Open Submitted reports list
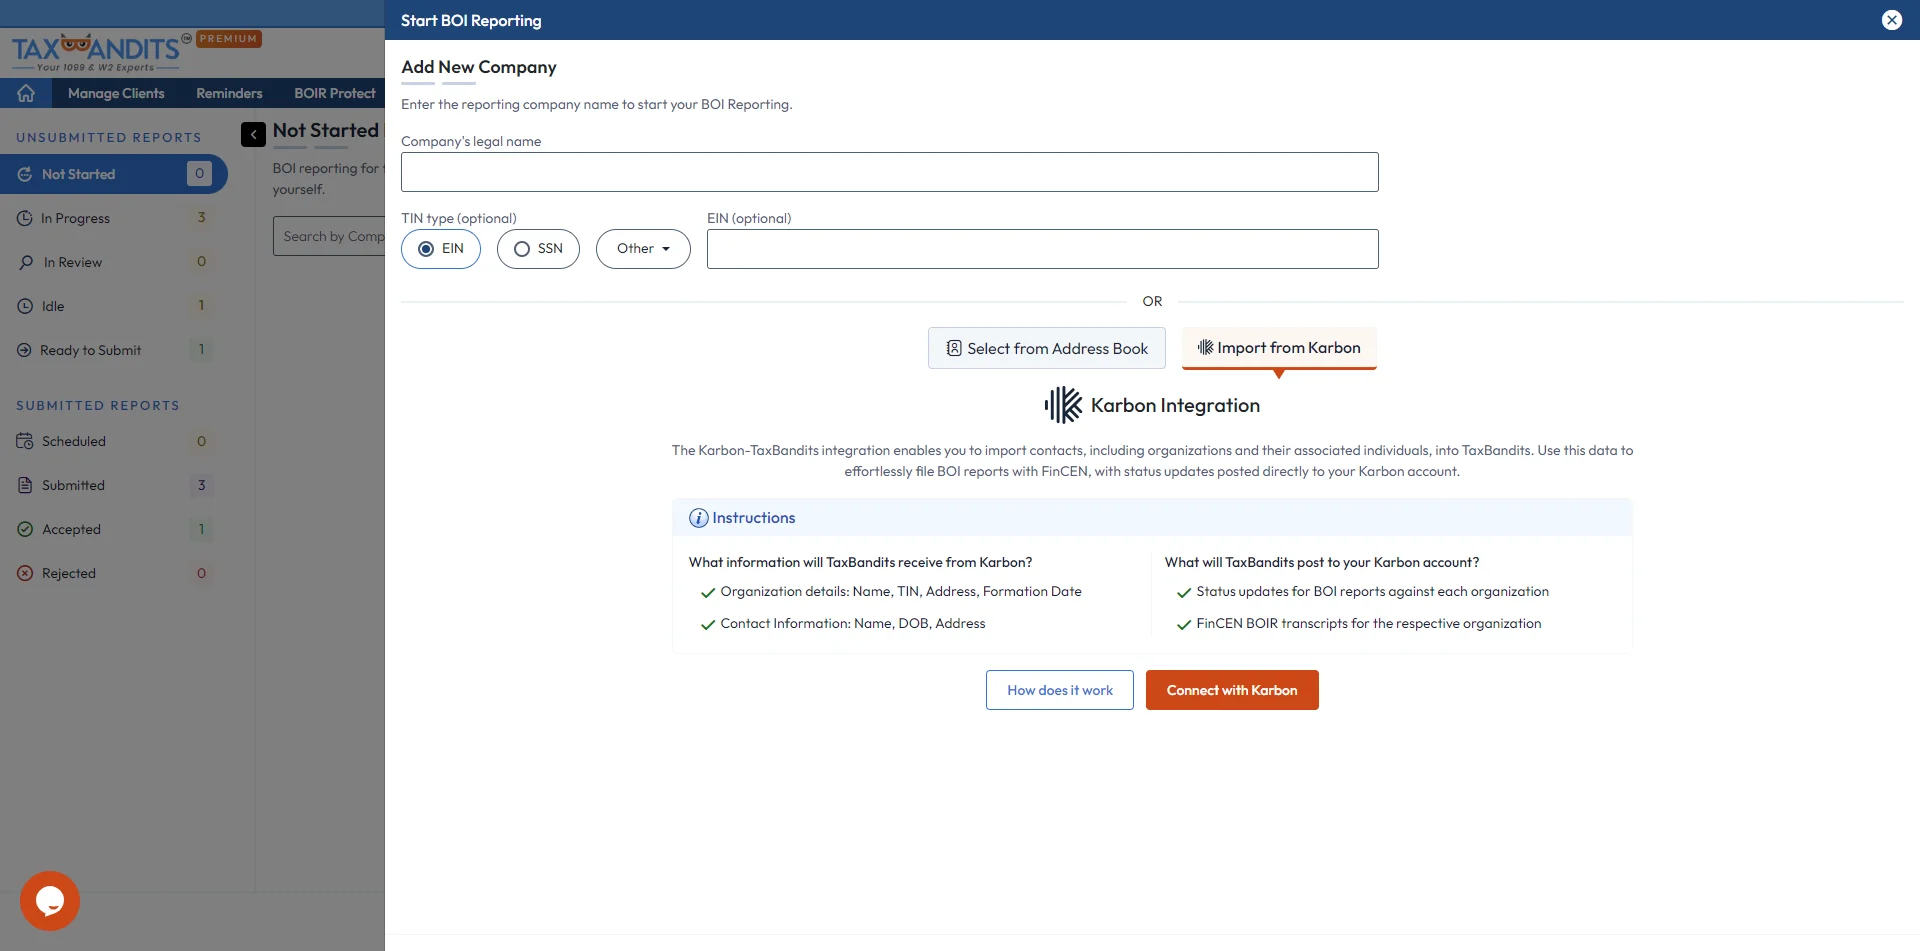The image size is (1920, 951). [113, 485]
